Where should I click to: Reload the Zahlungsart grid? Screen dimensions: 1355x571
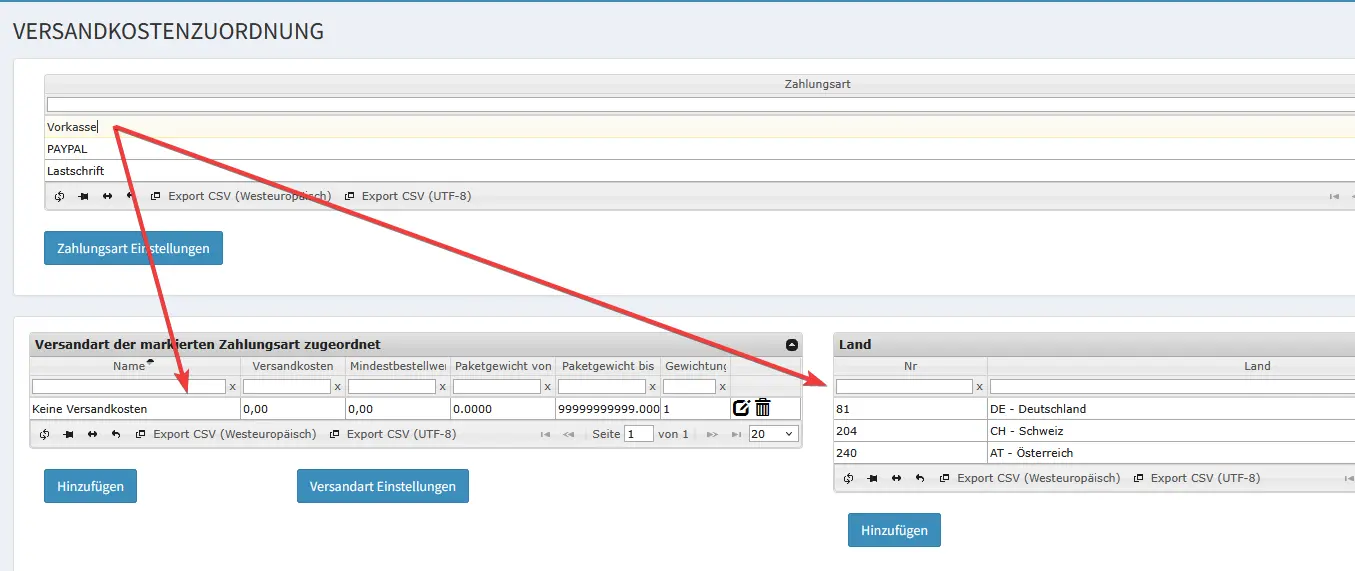[x=59, y=196]
